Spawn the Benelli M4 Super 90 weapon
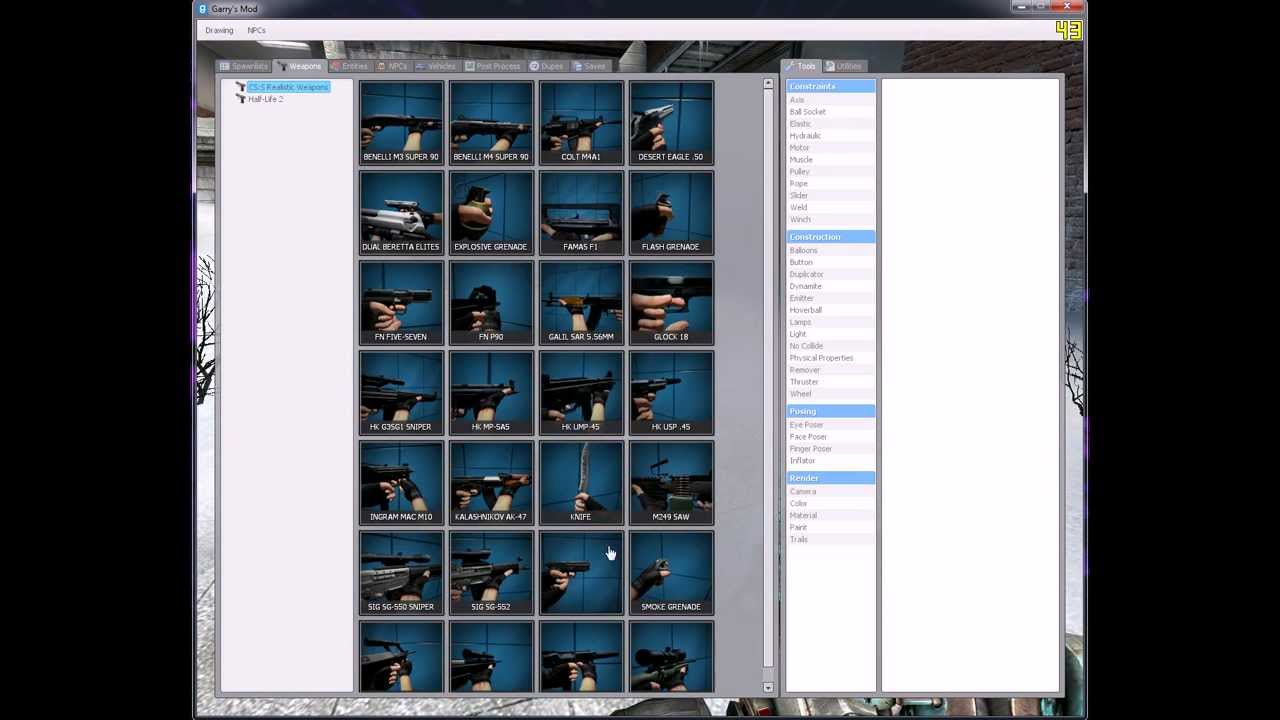Viewport: 1280px width, 720px height. 491,122
